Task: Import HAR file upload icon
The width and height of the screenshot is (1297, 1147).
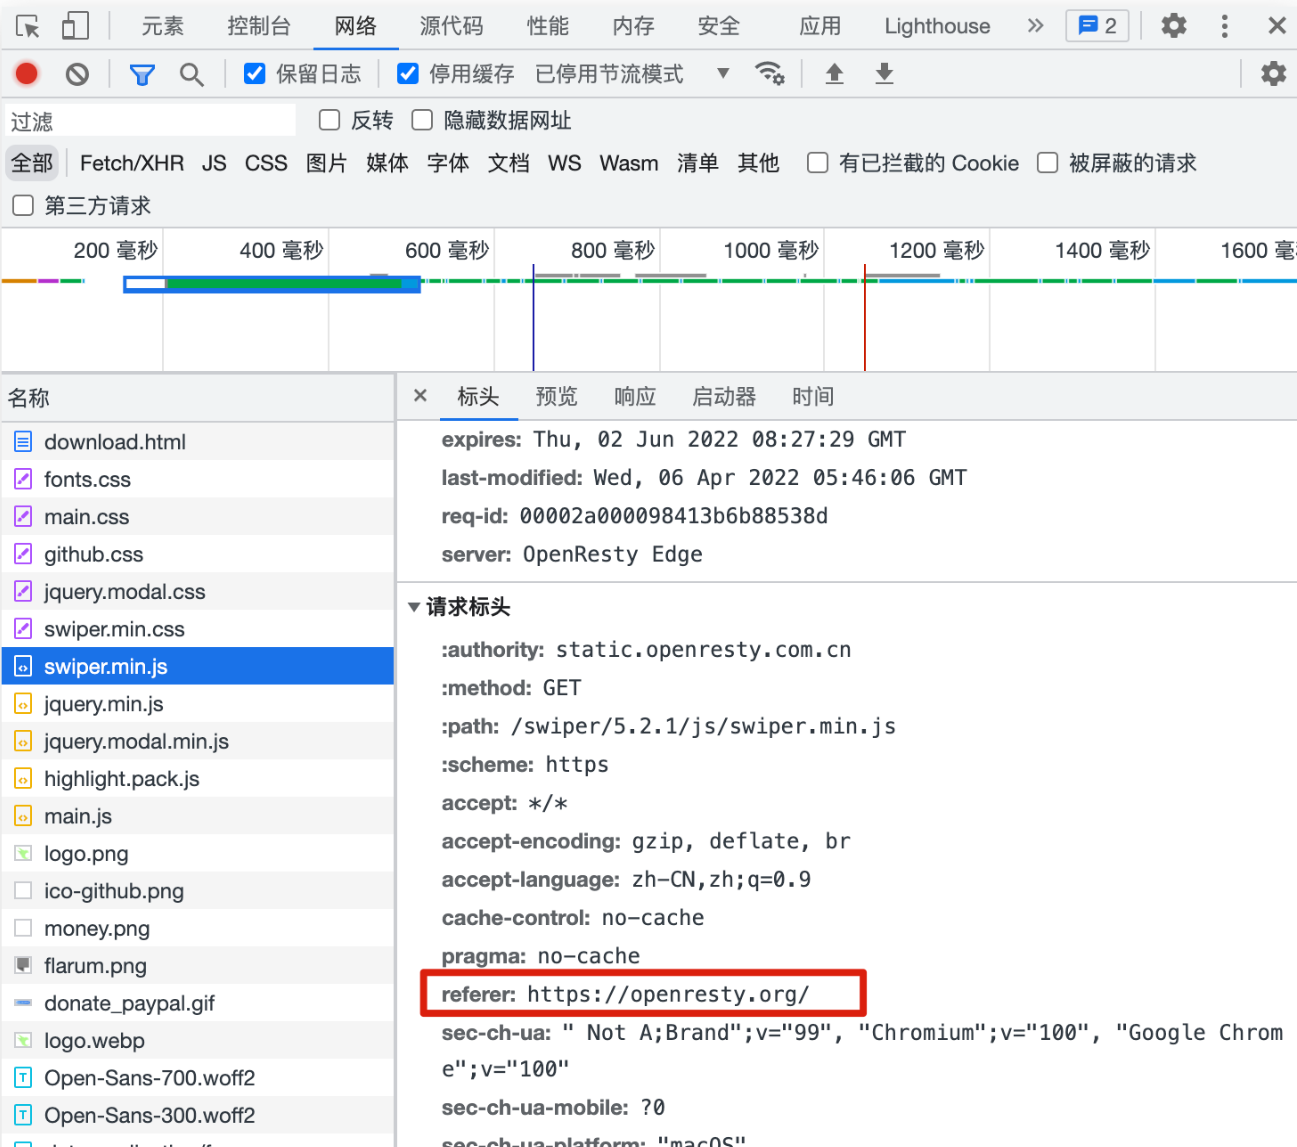Action: tap(834, 73)
